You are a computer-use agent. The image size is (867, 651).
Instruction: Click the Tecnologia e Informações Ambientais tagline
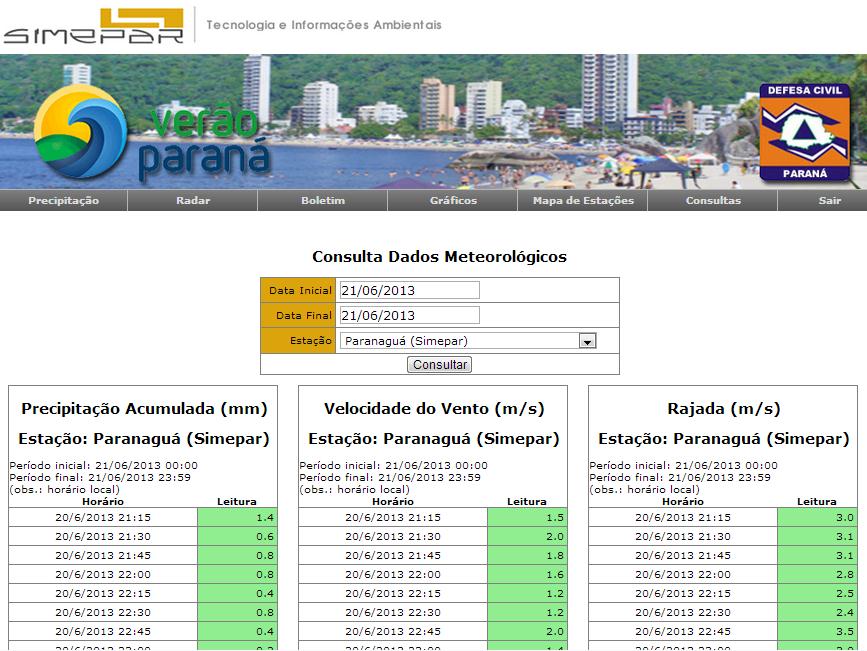pyautogui.click(x=323, y=25)
